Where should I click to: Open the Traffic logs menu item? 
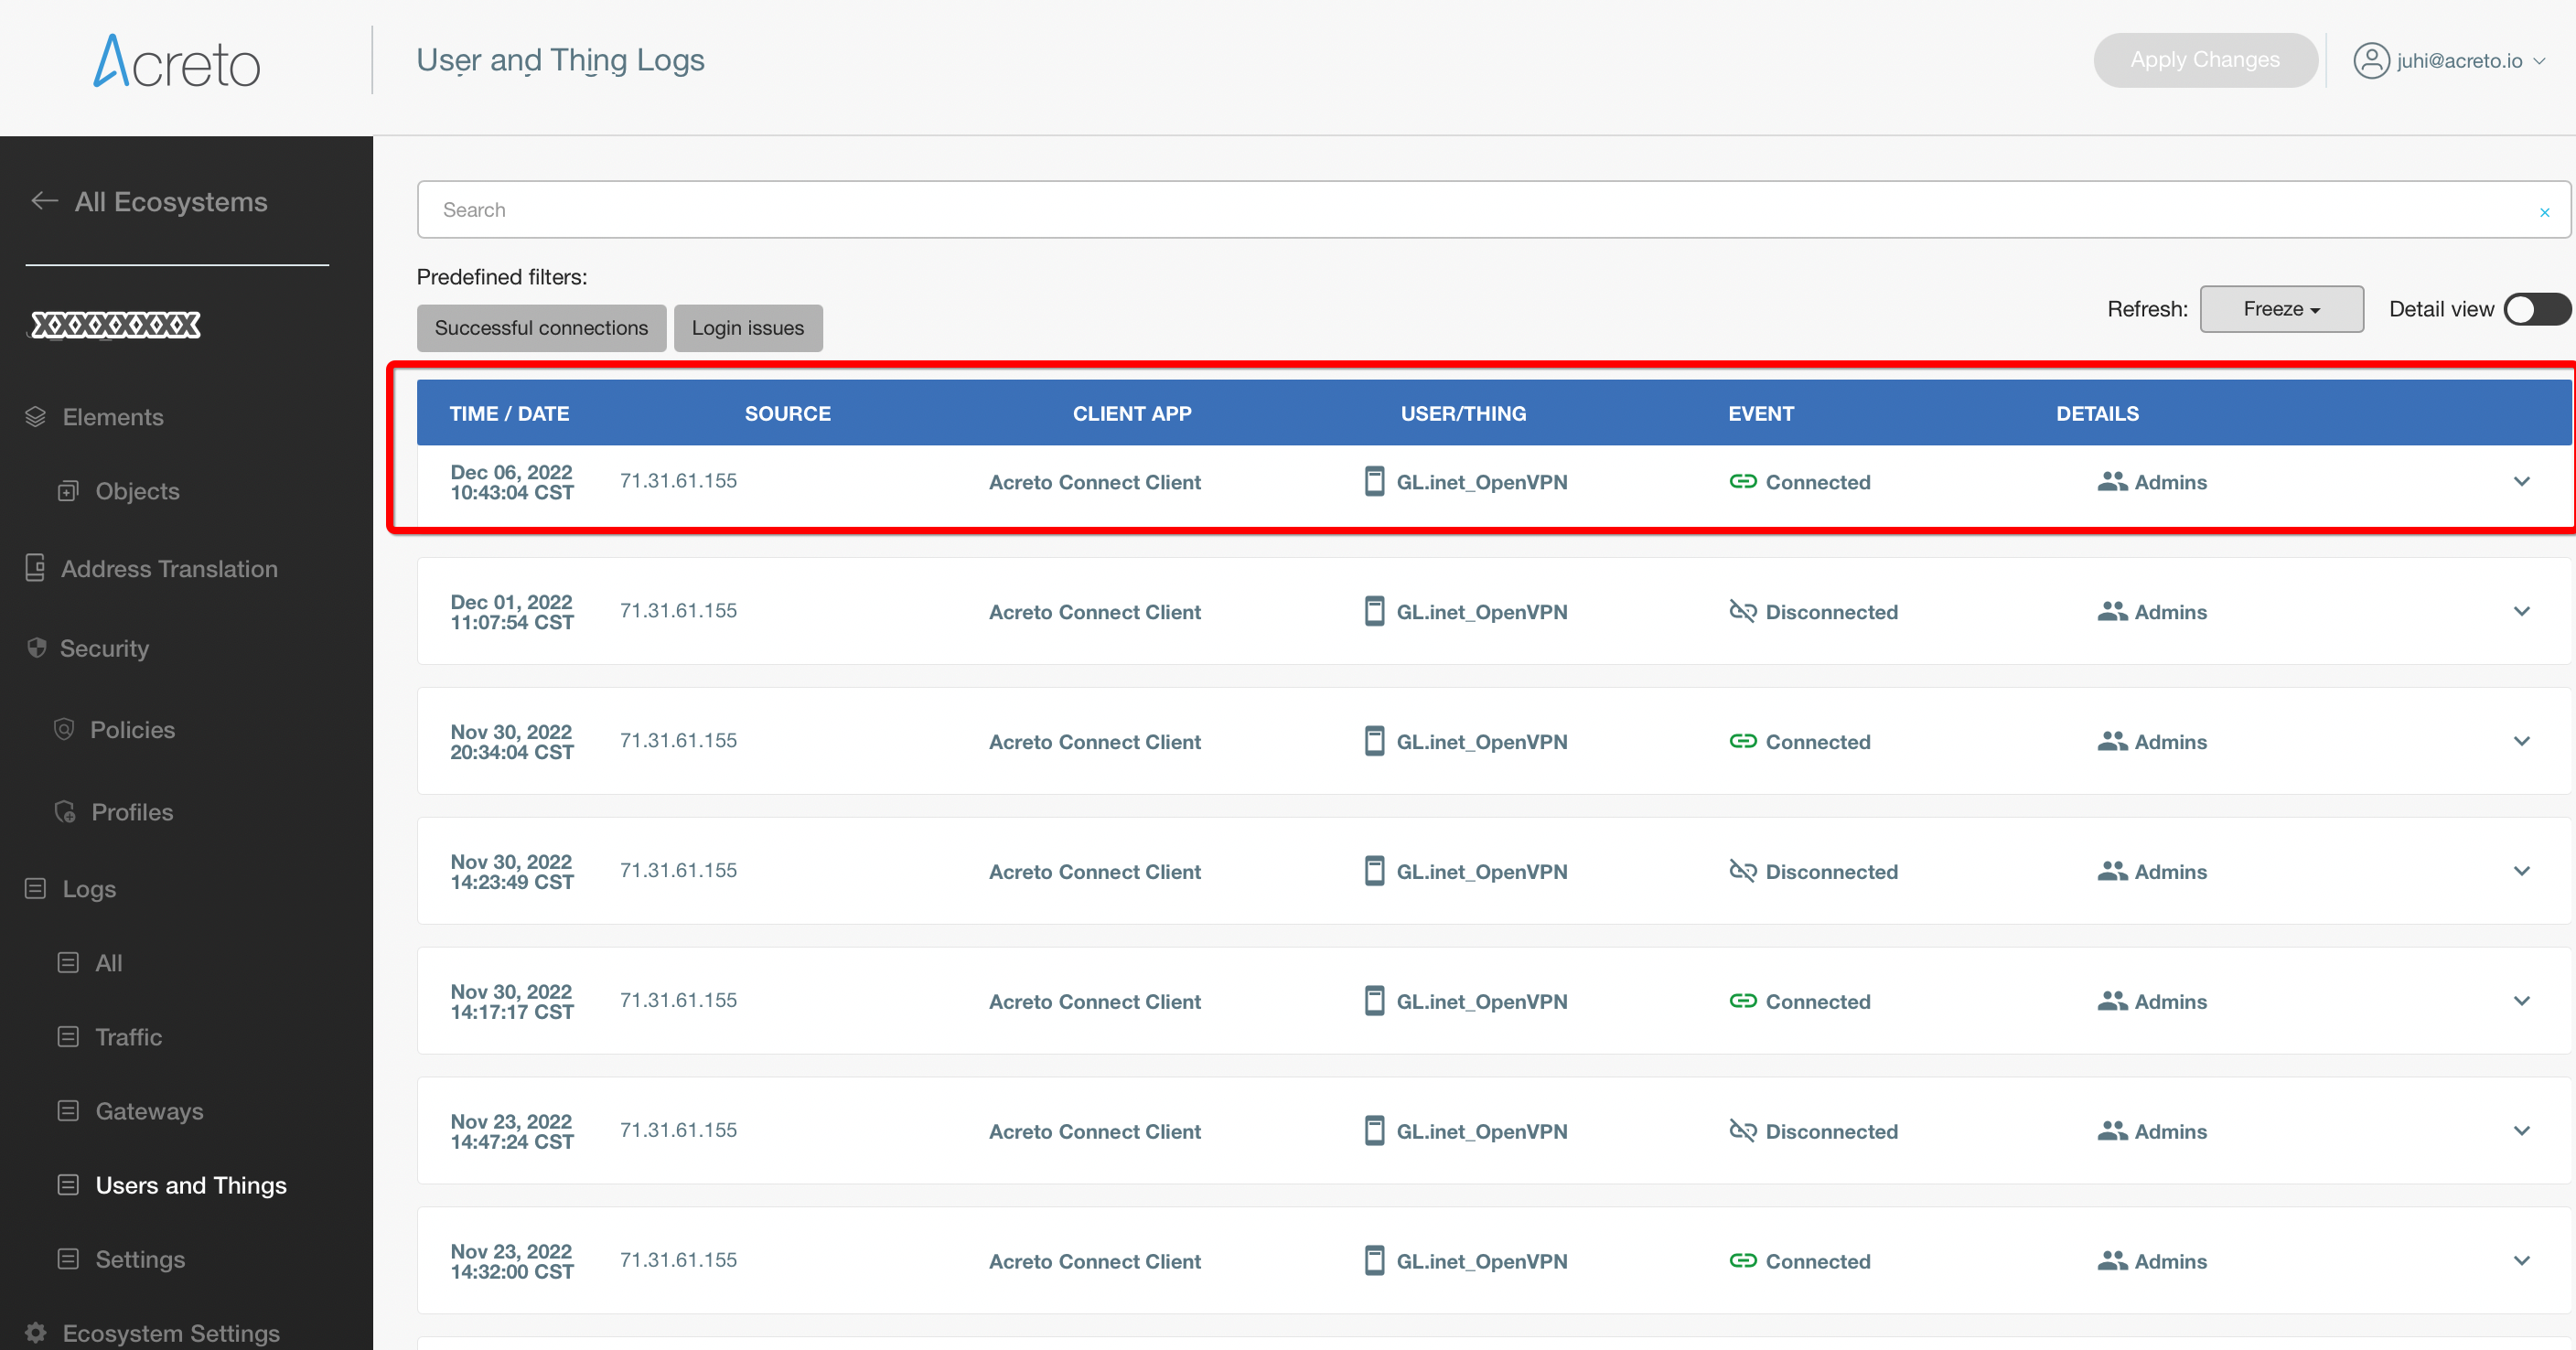pyautogui.click(x=128, y=1037)
